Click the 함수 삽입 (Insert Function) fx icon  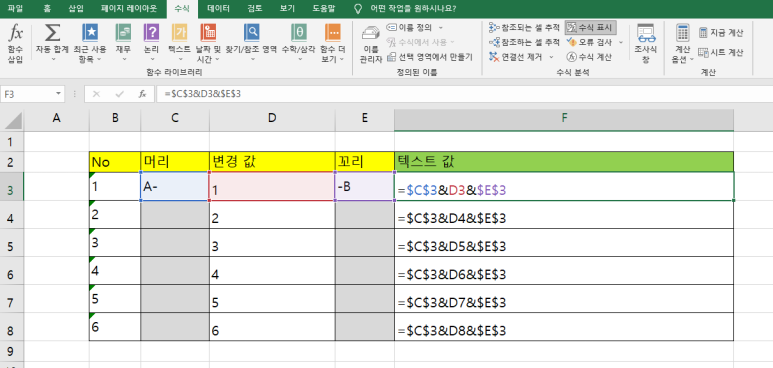15,33
